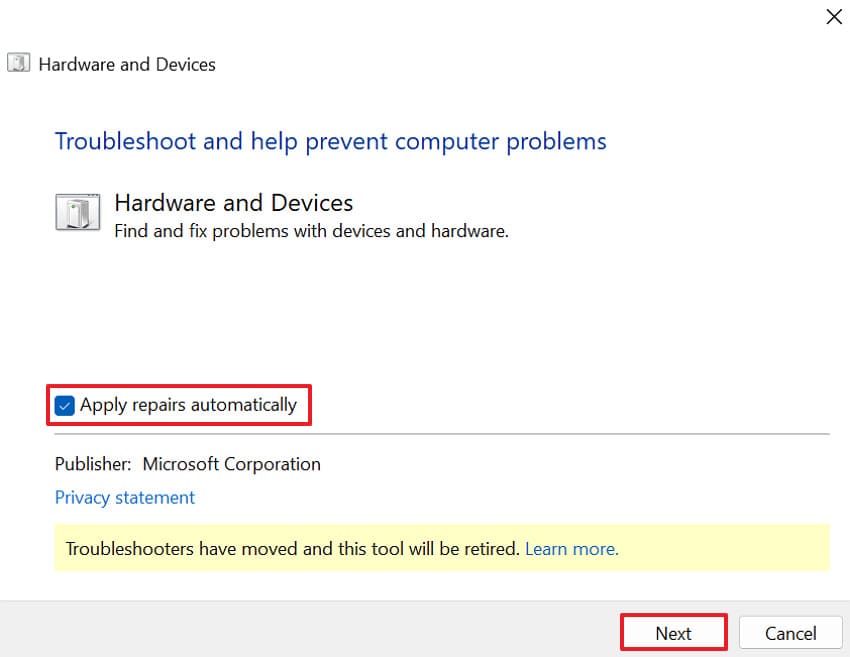Click Next to start the troubleshooter
850x657 pixels.
[x=673, y=632]
